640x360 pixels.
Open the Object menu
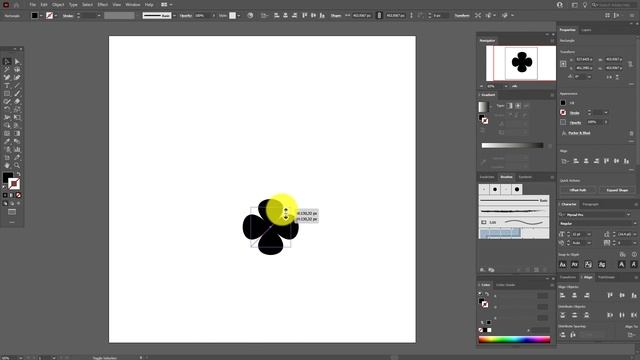[58, 4]
